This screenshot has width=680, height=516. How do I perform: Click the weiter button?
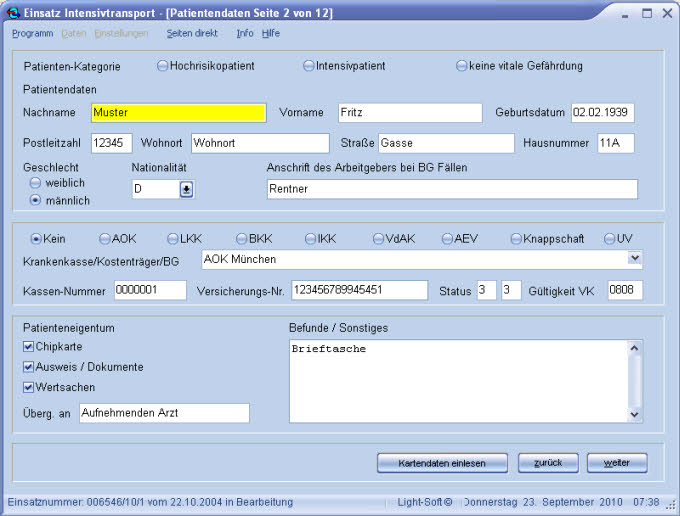[617, 463]
